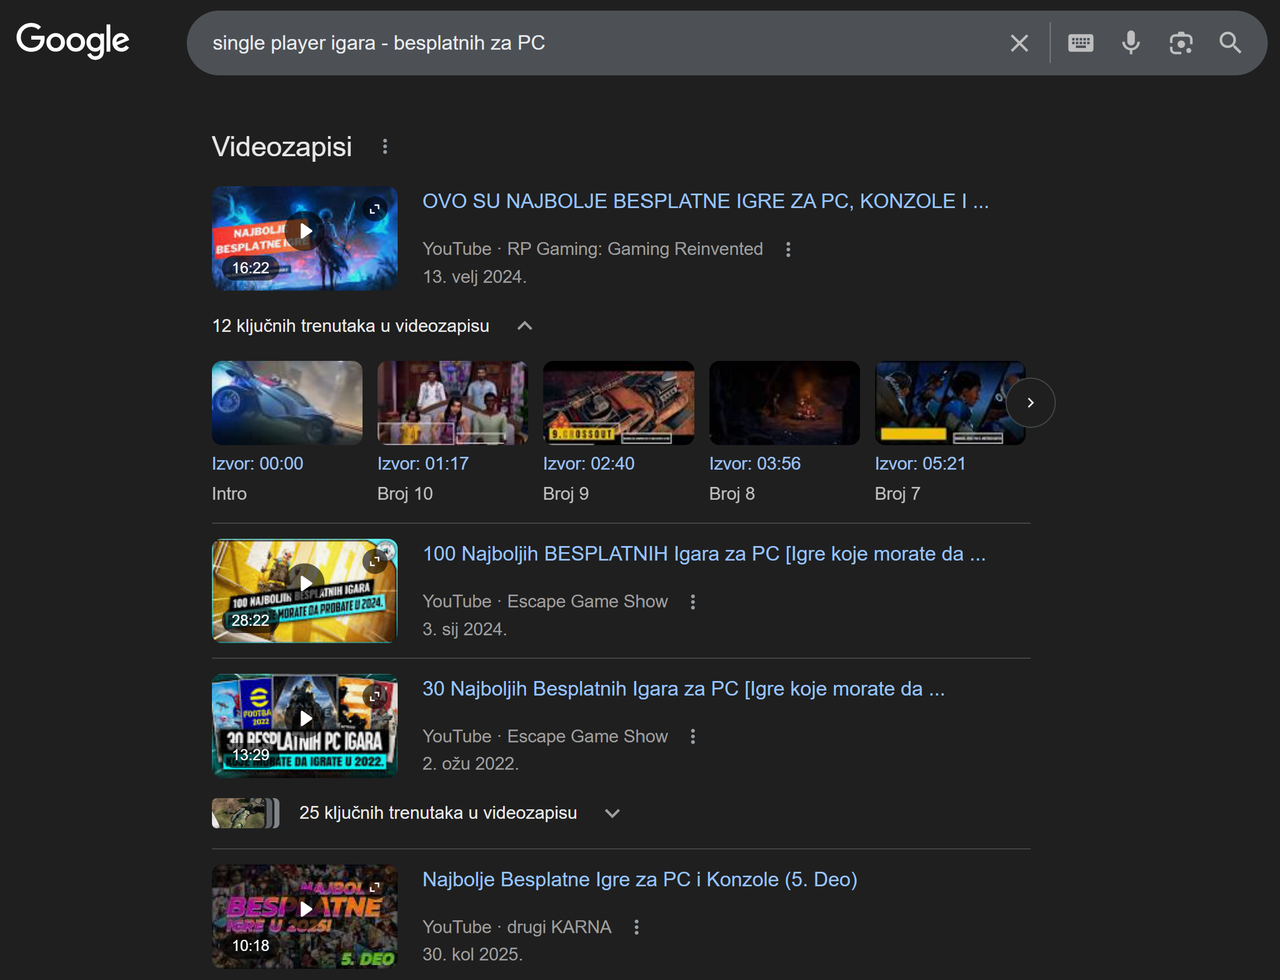This screenshot has width=1280, height=980.
Task: Click the magnifier search button
Action: [x=1230, y=43]
